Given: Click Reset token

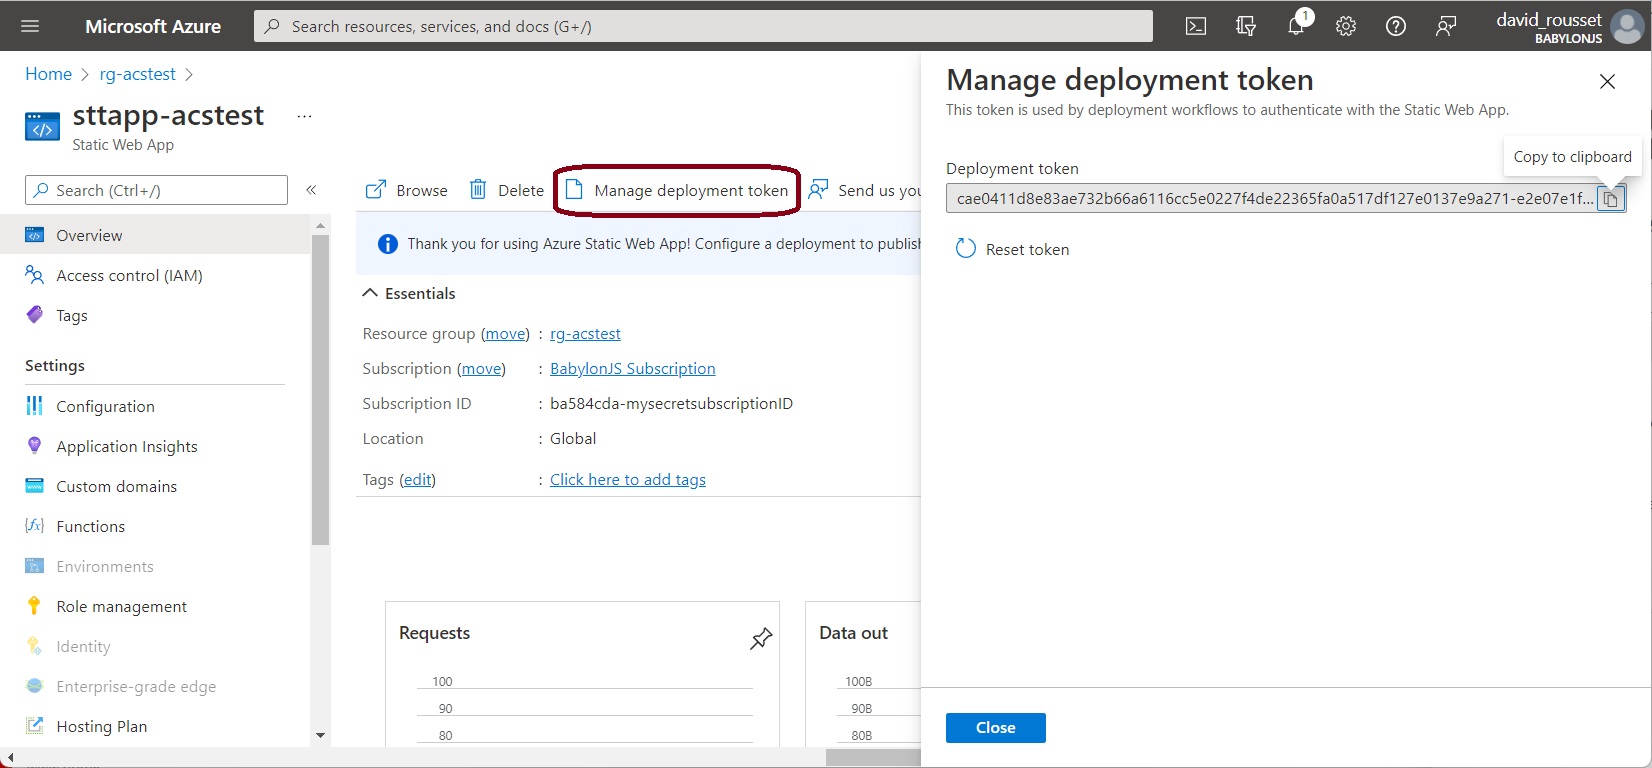Looking at the screenshot, I should click(1013, 249).
